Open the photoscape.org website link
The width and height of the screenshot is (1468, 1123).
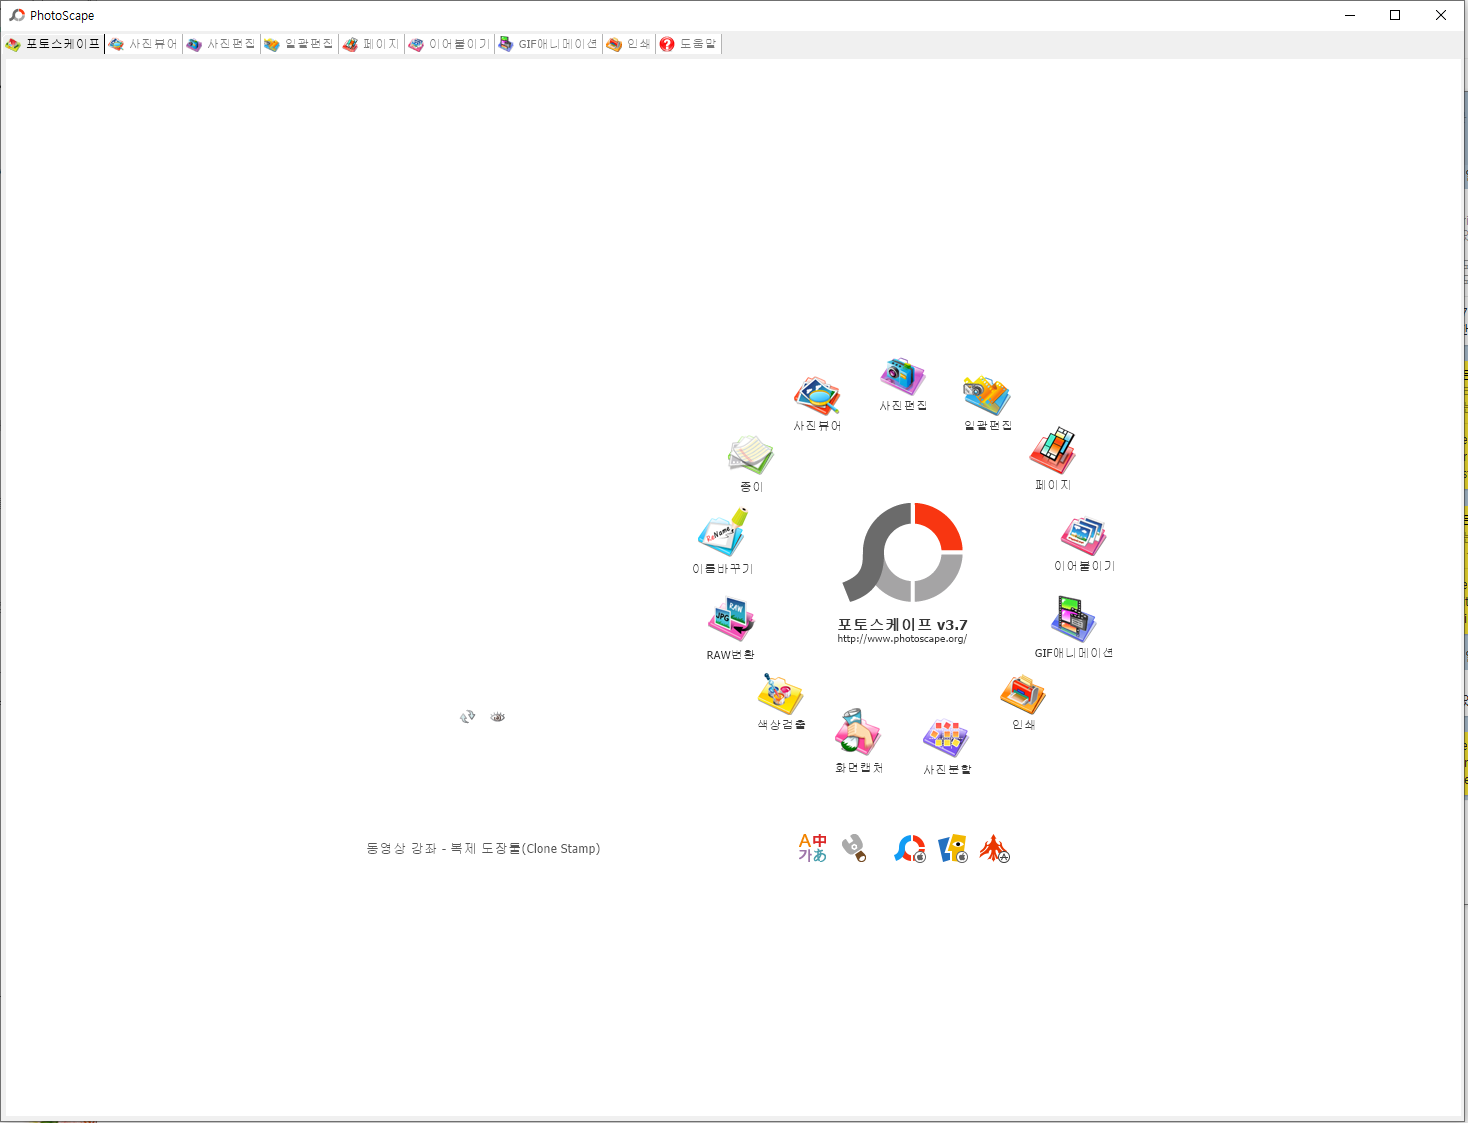(902, 639)
